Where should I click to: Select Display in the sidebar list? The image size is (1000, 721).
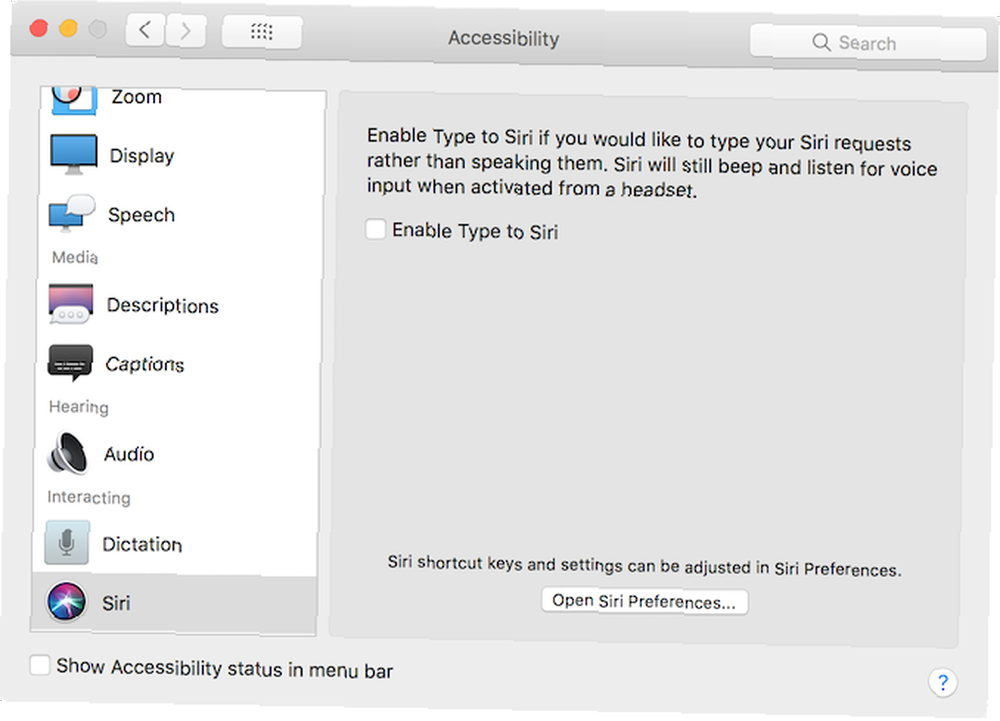(180, 155)
